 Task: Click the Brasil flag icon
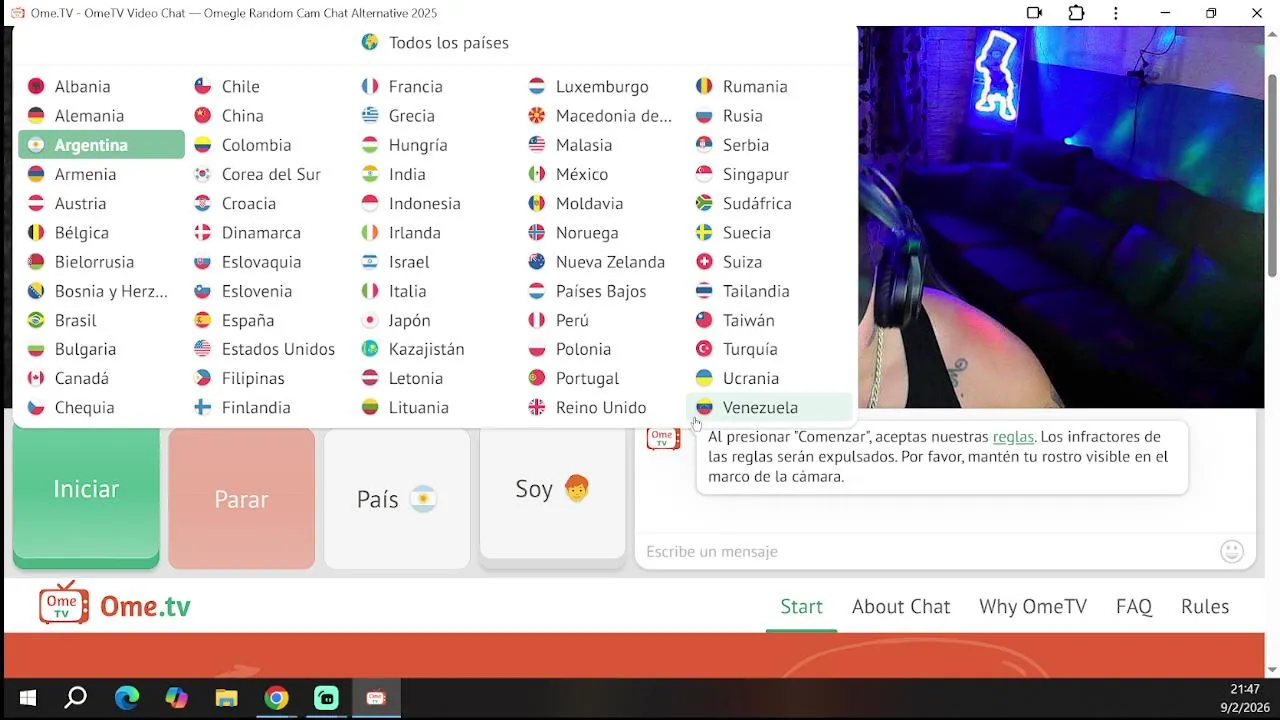coord(36,320)
